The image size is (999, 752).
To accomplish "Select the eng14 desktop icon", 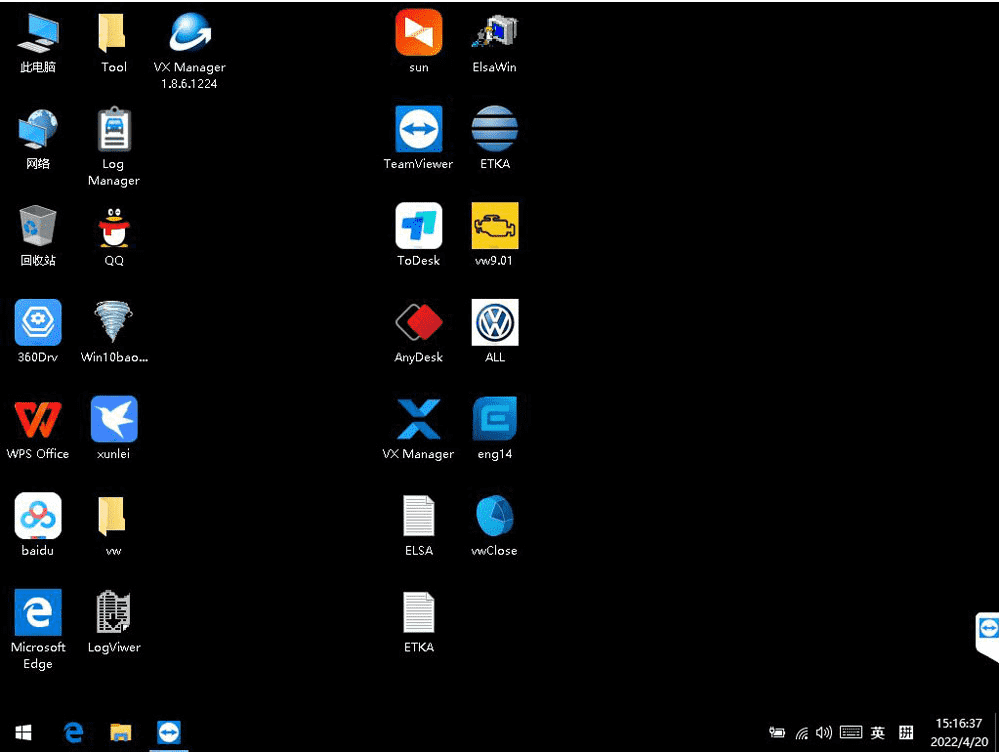I will [494, 419].
